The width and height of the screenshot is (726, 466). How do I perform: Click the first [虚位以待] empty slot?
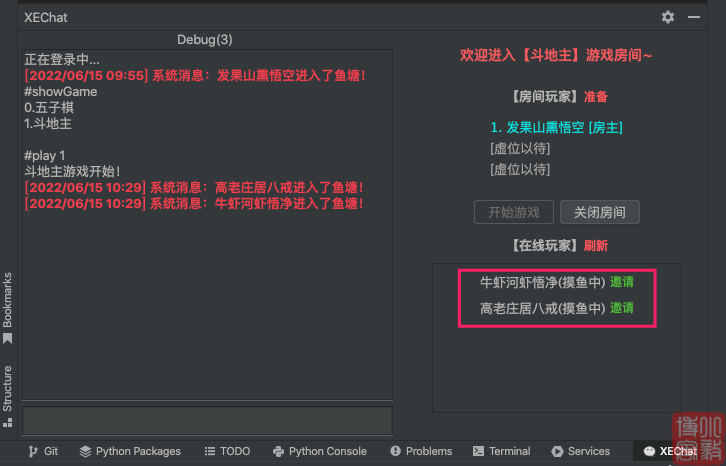click(x=520, y=149)
